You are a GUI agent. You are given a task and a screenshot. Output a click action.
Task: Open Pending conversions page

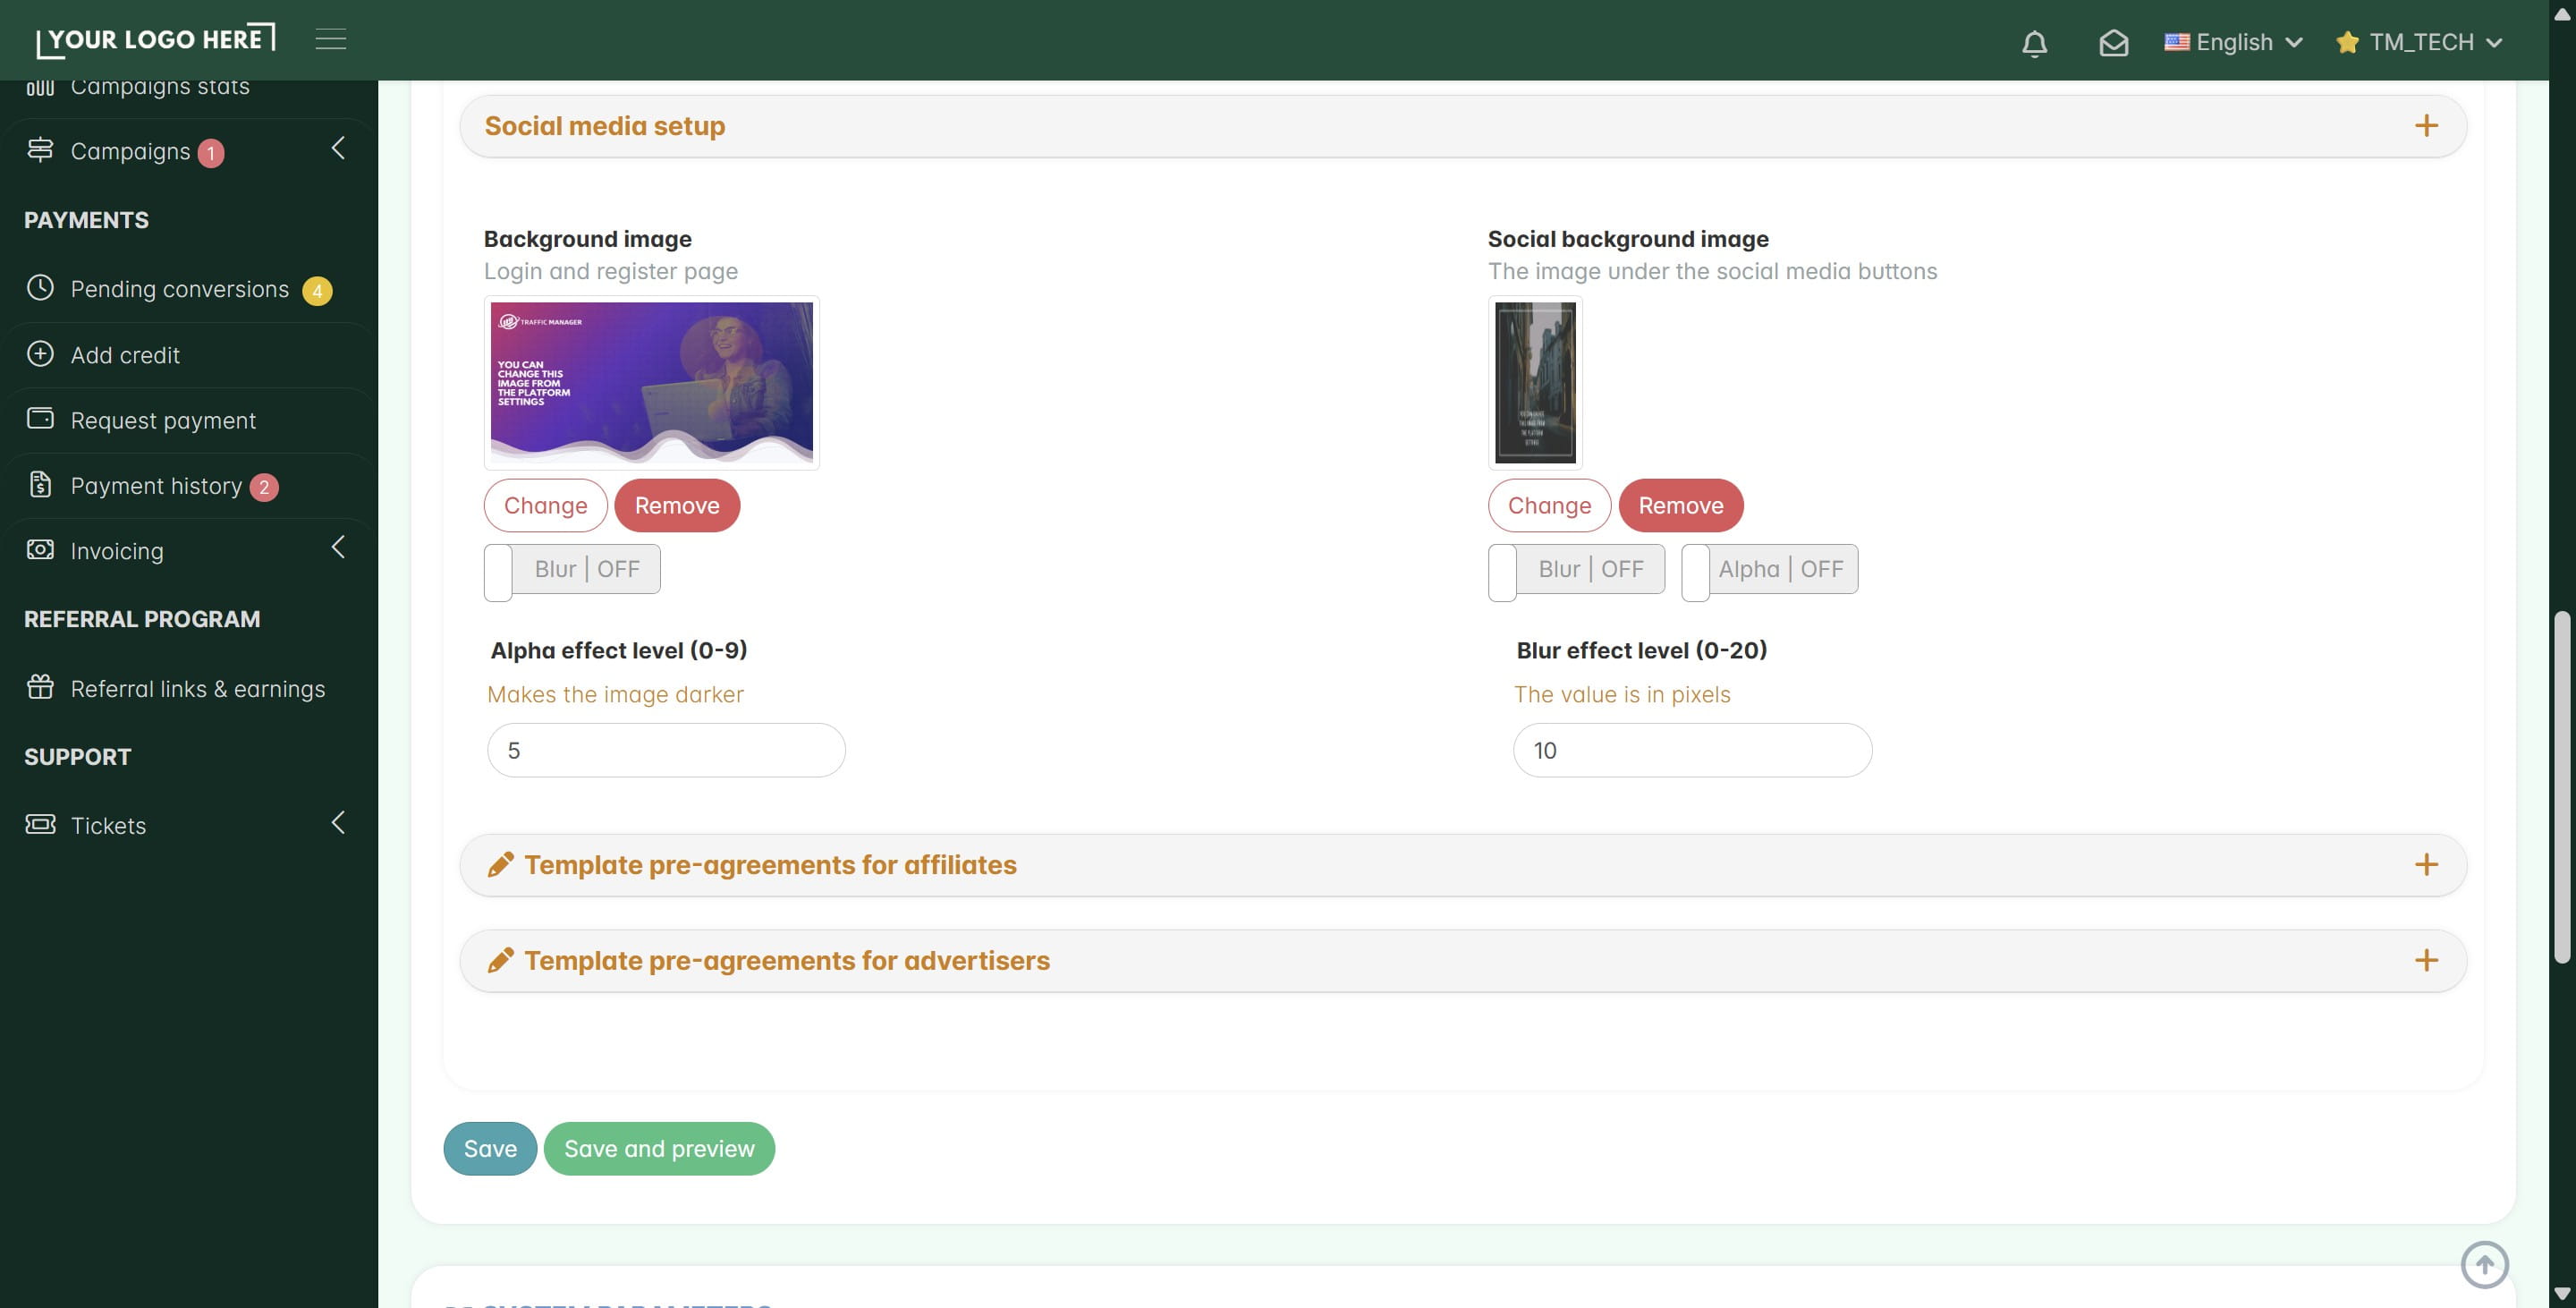point(180,289)
